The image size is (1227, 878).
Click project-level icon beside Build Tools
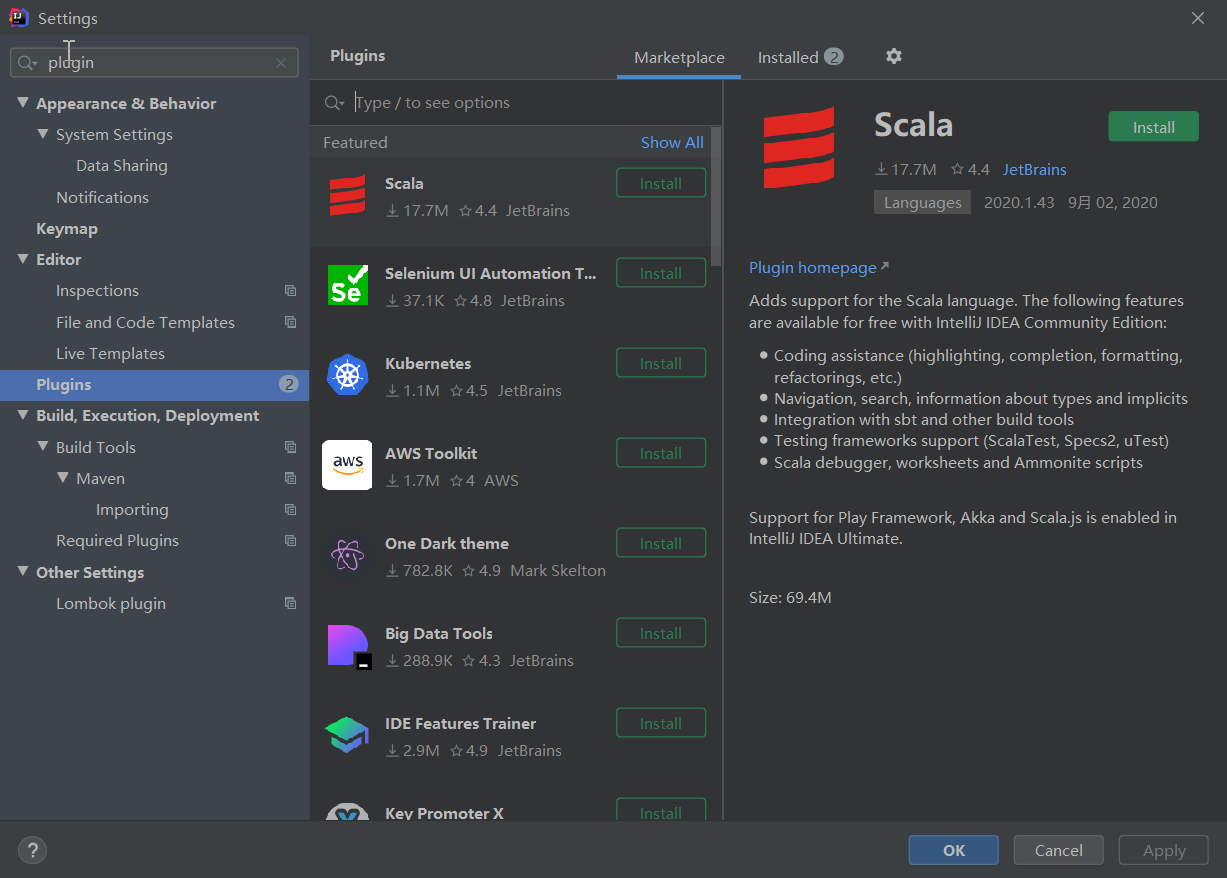[290, 447]
